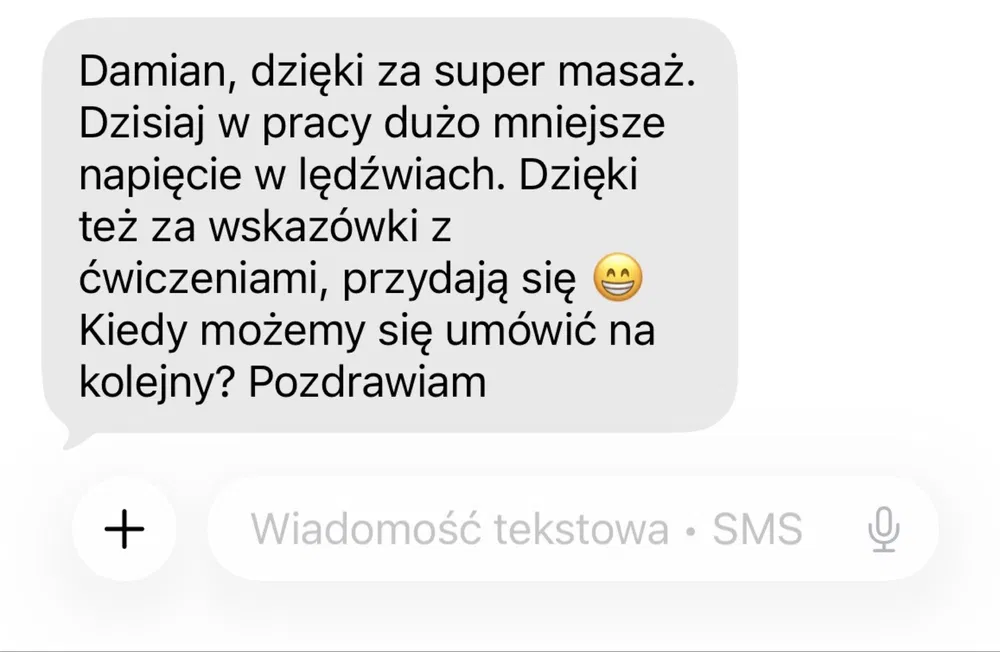The image size is (1000, 652).
Task: Tap the word Pozdrawiam at message end
Action: 367,383
